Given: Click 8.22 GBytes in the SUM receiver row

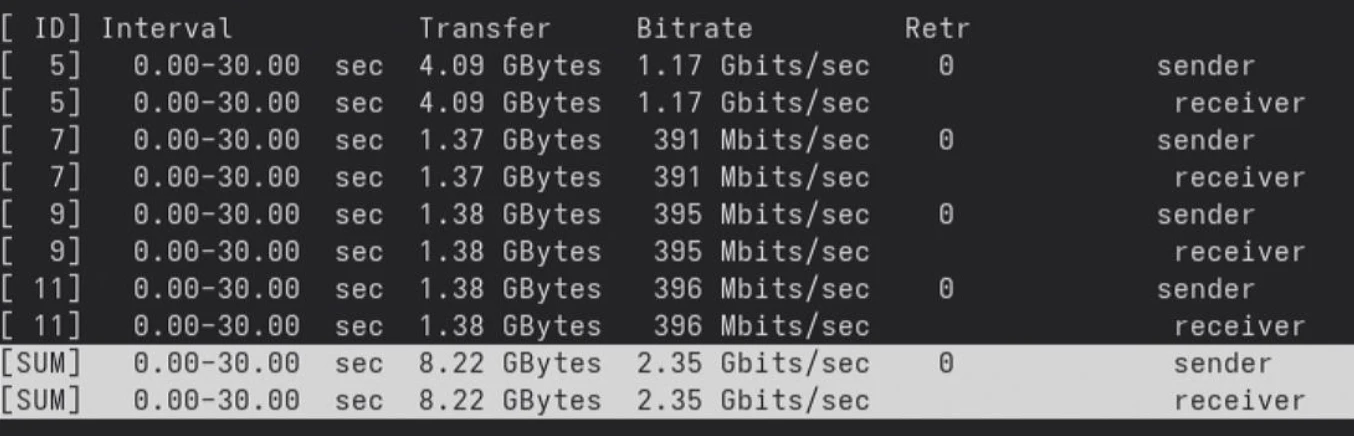Looking at the screenshot, I should (x=510, y=401).
